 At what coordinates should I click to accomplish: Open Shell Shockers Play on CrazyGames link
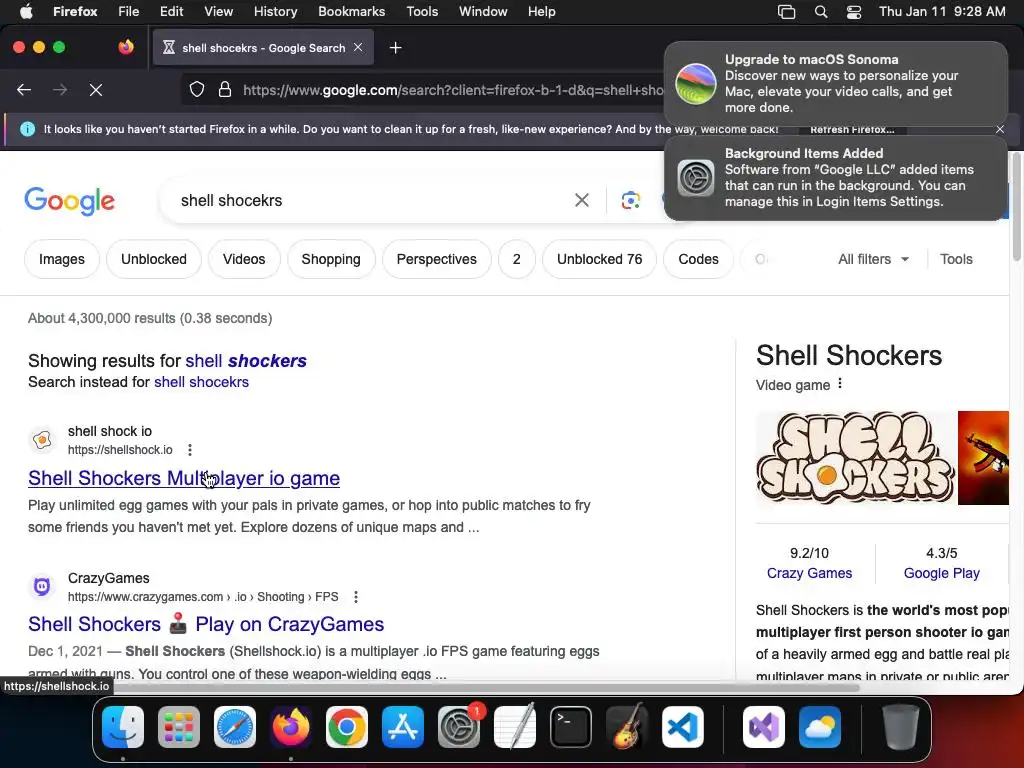(206, 624)
